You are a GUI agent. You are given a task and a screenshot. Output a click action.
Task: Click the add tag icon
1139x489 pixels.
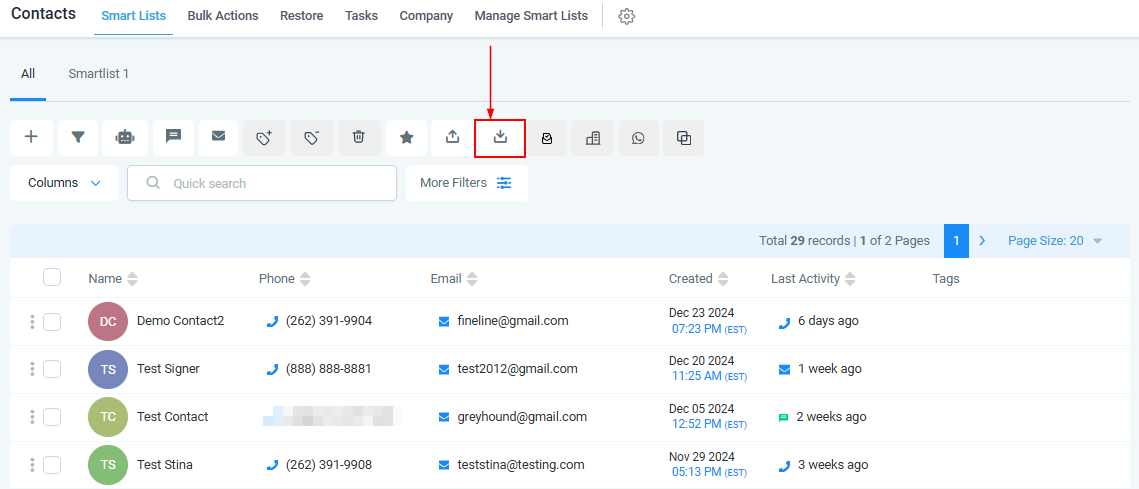coord(264,137)
